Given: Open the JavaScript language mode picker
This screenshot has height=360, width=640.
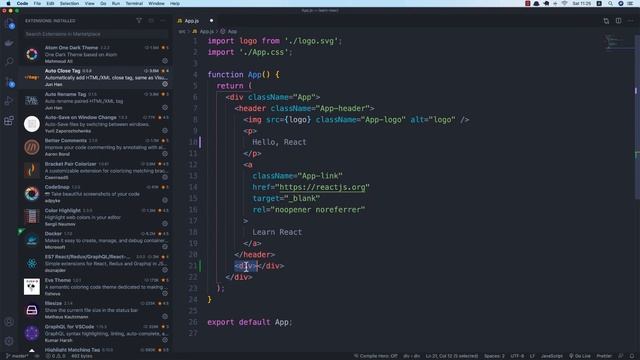Looking at the screenshot, I should tap(551, 356).
